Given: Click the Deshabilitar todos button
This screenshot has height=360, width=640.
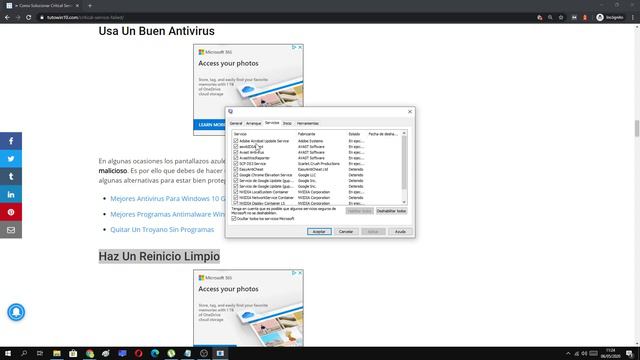Looking at the screenshot, I should tap(391, 211).
